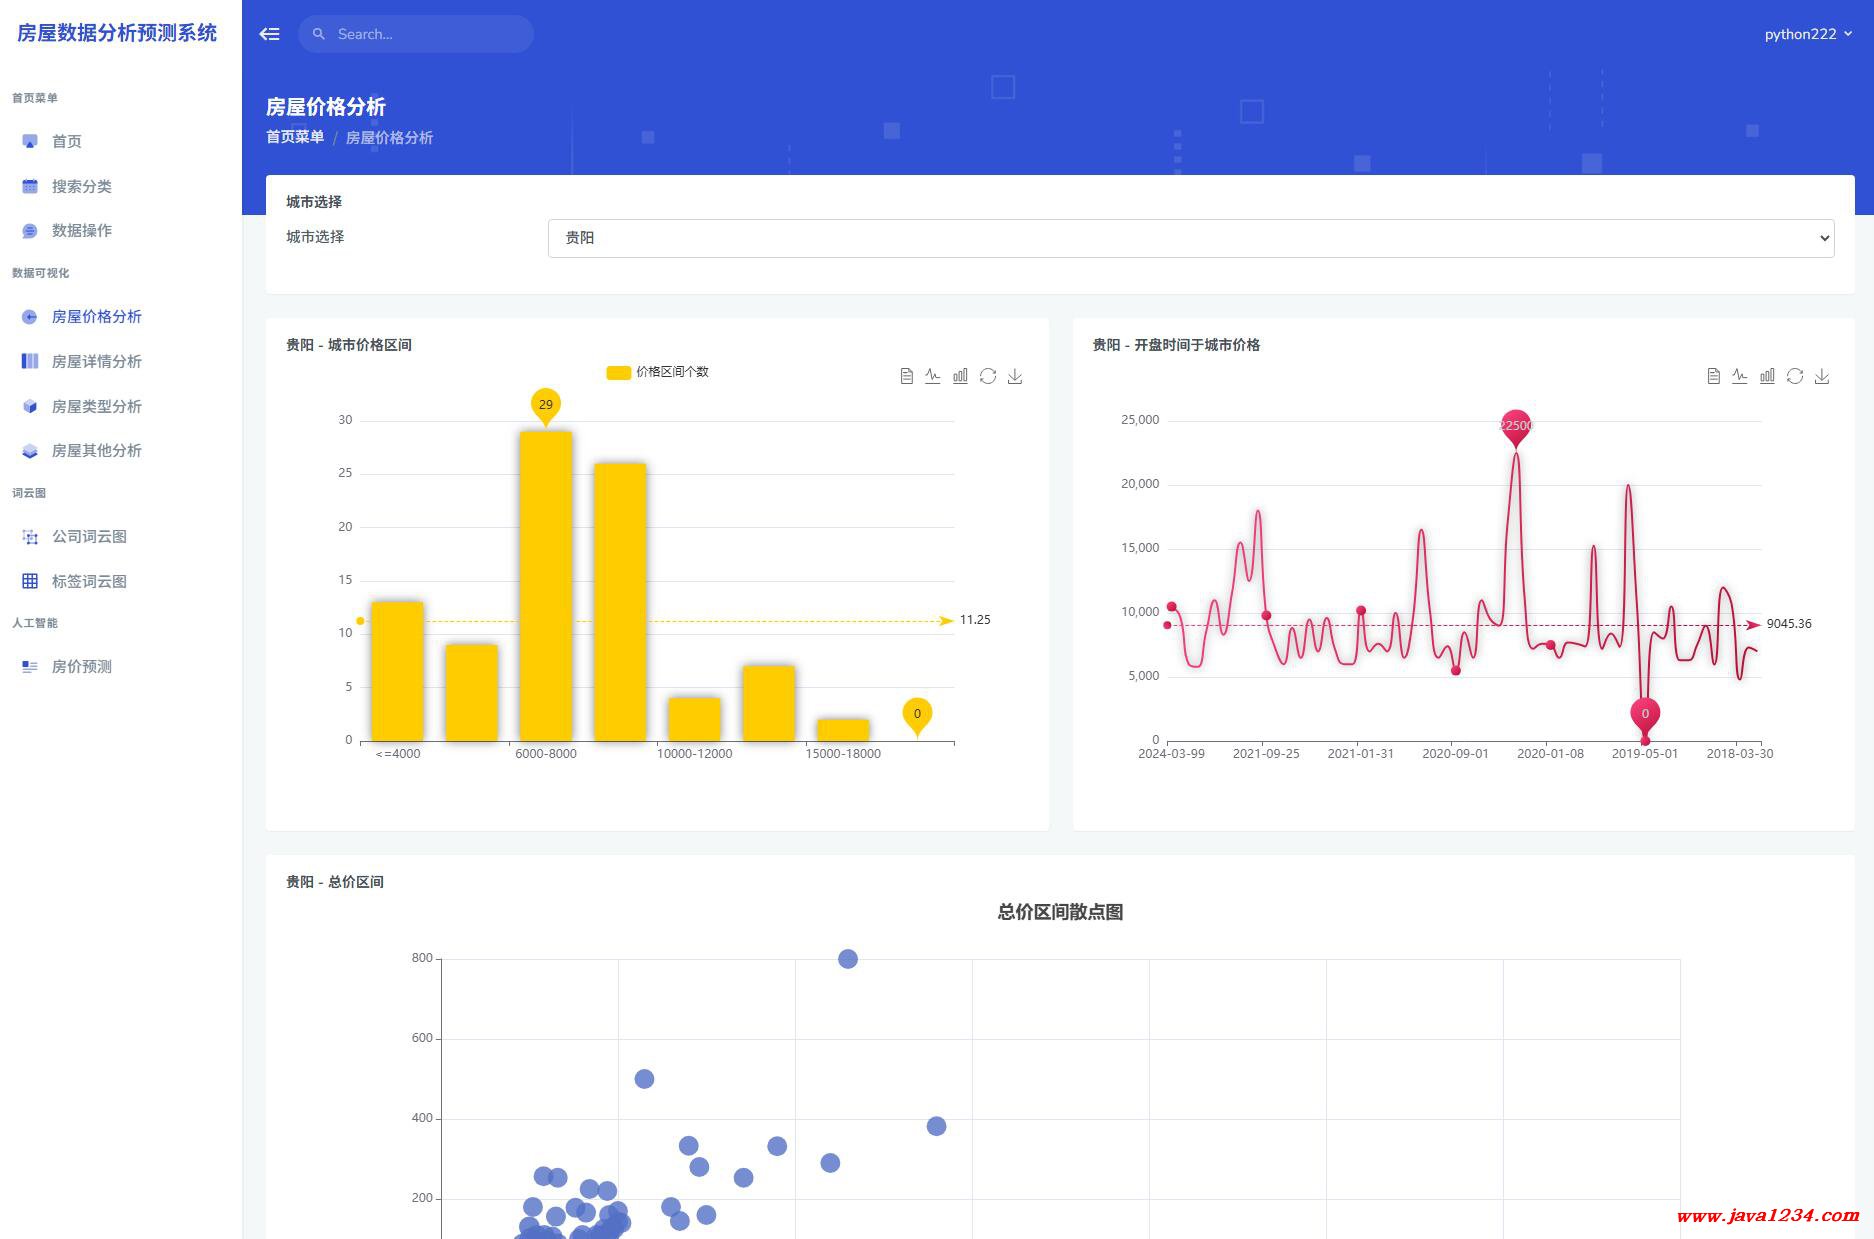Download the price range chart as image
The height and width of the screenshot is (1239, 1874).
point(1015,376)
